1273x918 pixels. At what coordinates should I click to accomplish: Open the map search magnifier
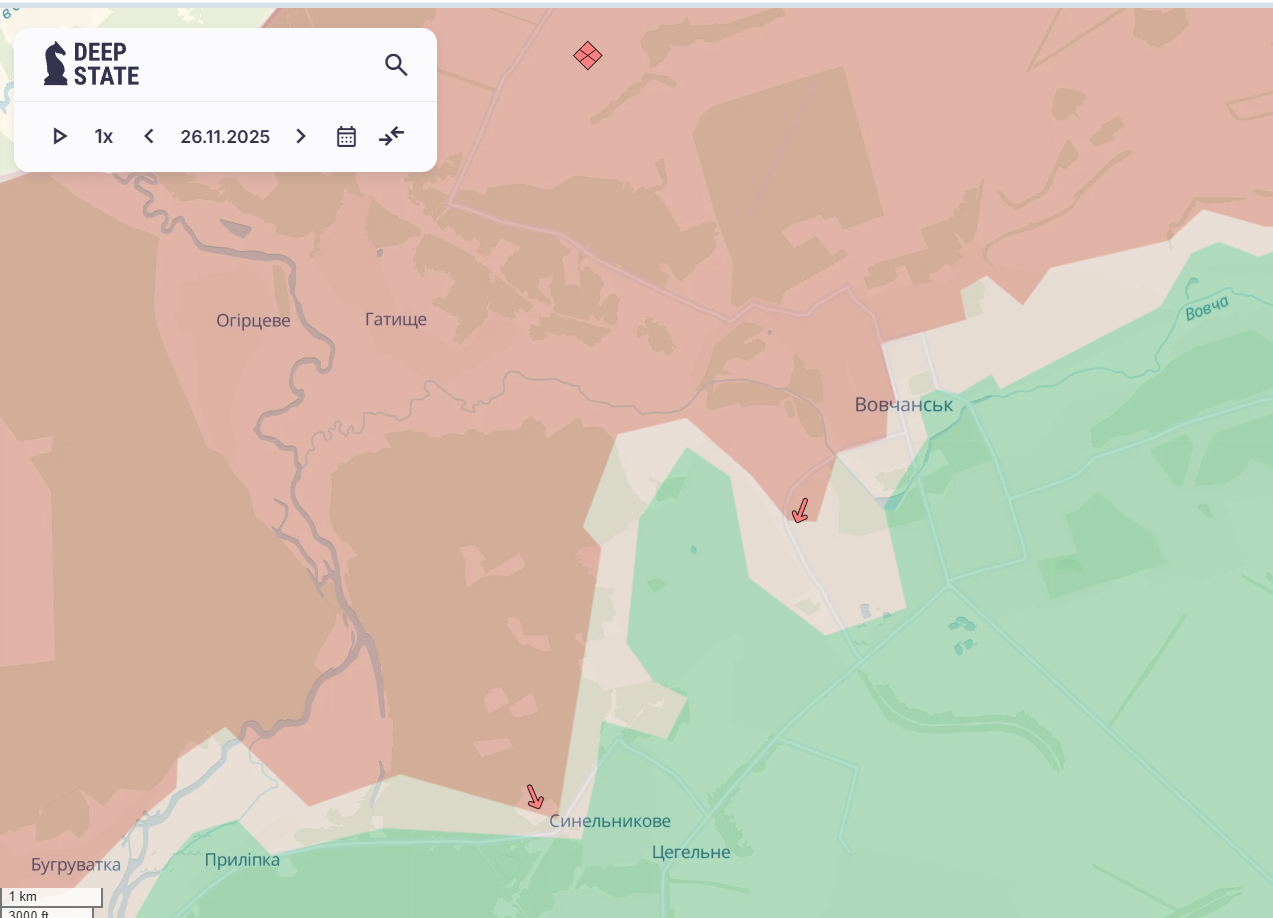(x=396, y=65)
